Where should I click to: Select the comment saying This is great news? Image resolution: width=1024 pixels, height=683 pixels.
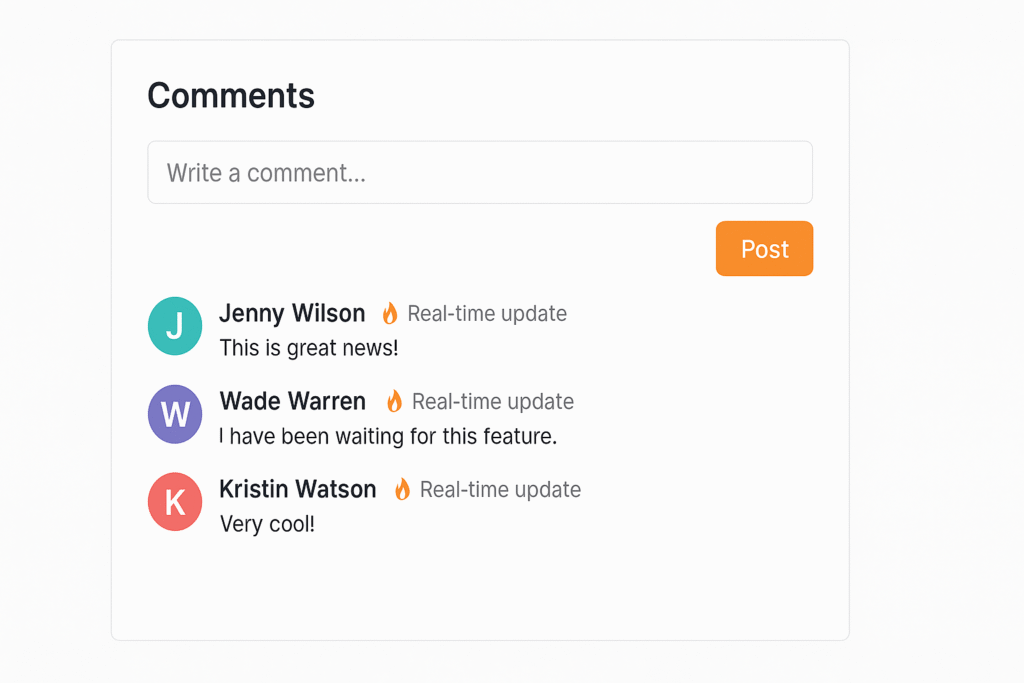308,347
